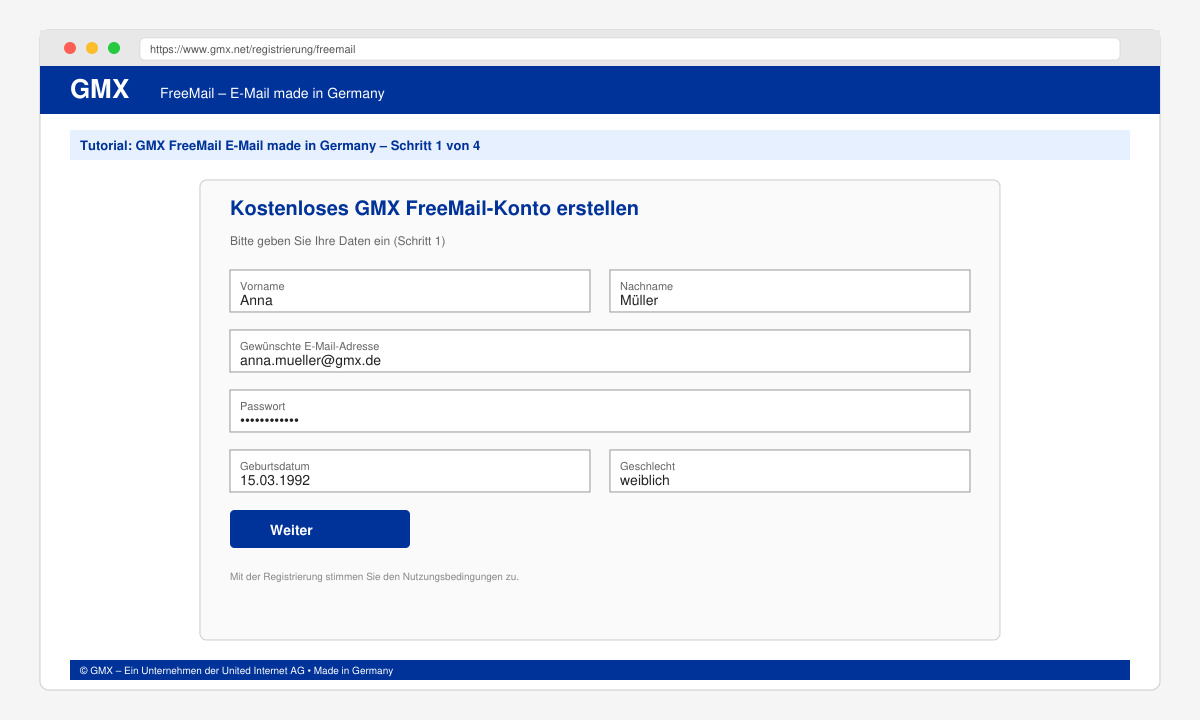The height and width of the screenshot is (720, 1200).
Task: Click the GMX logo in the header
Action: (100, 90)
